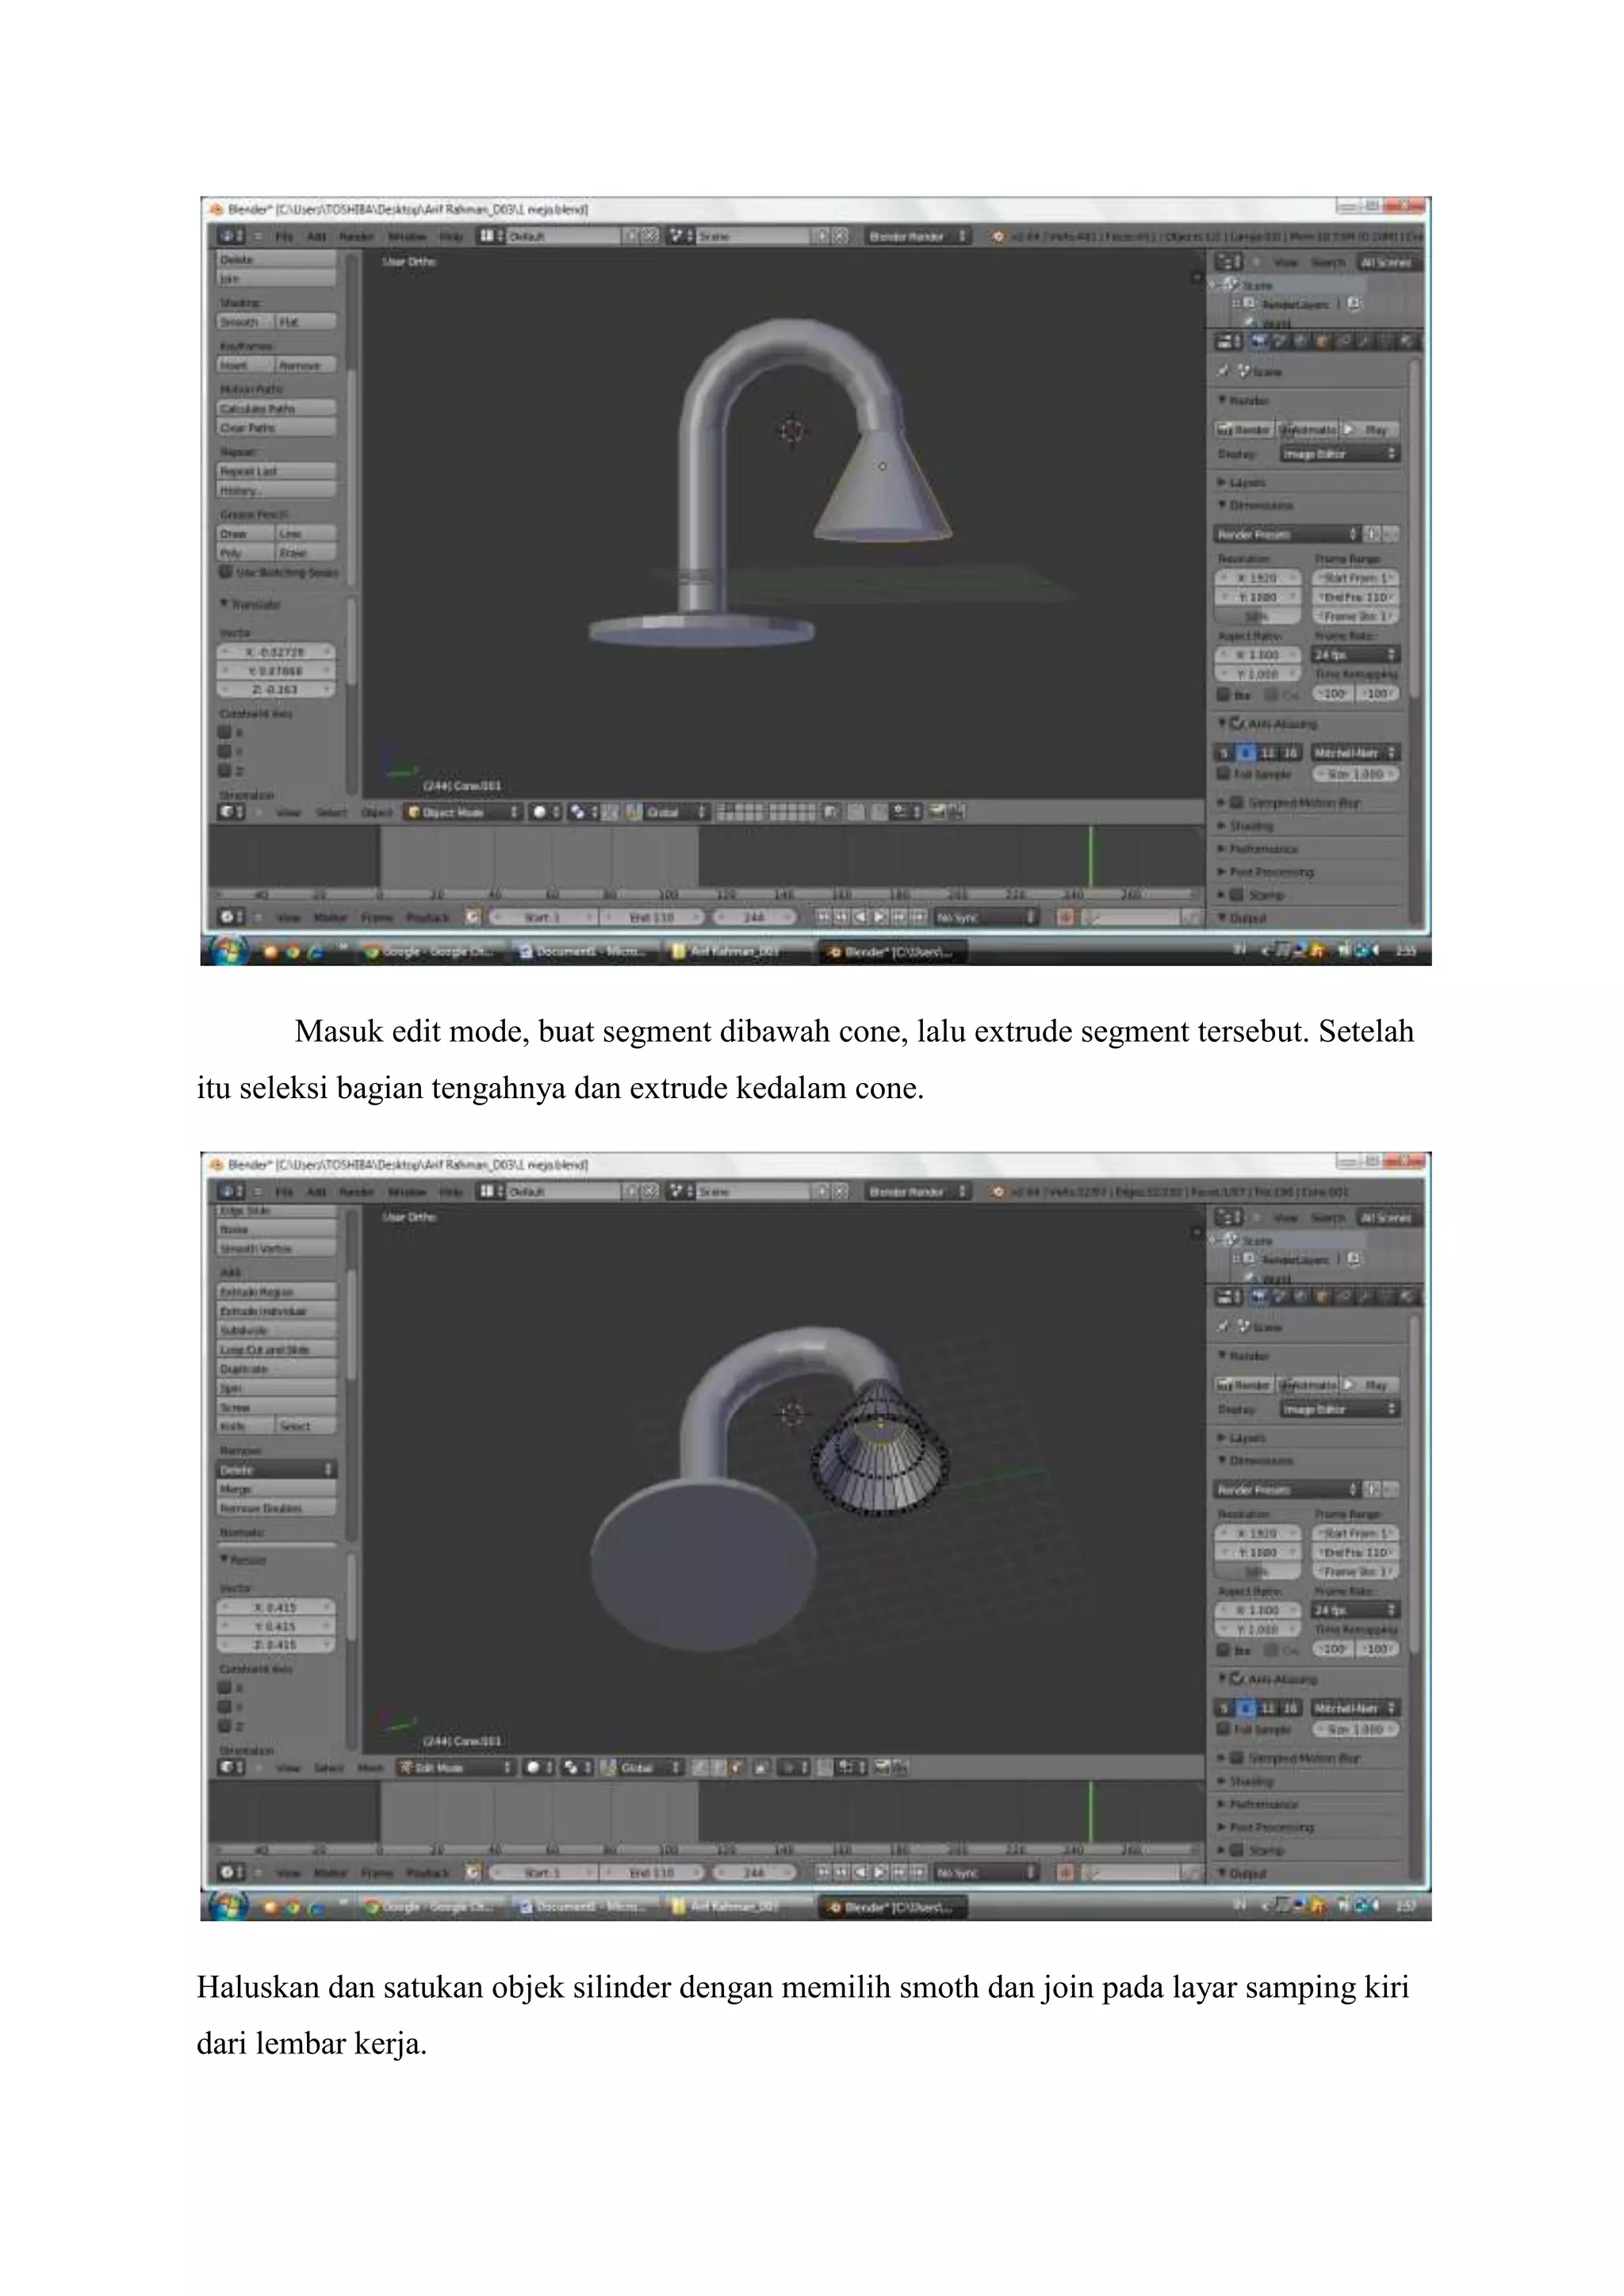Open Window menu in Object Mode window

coord(406,236)
